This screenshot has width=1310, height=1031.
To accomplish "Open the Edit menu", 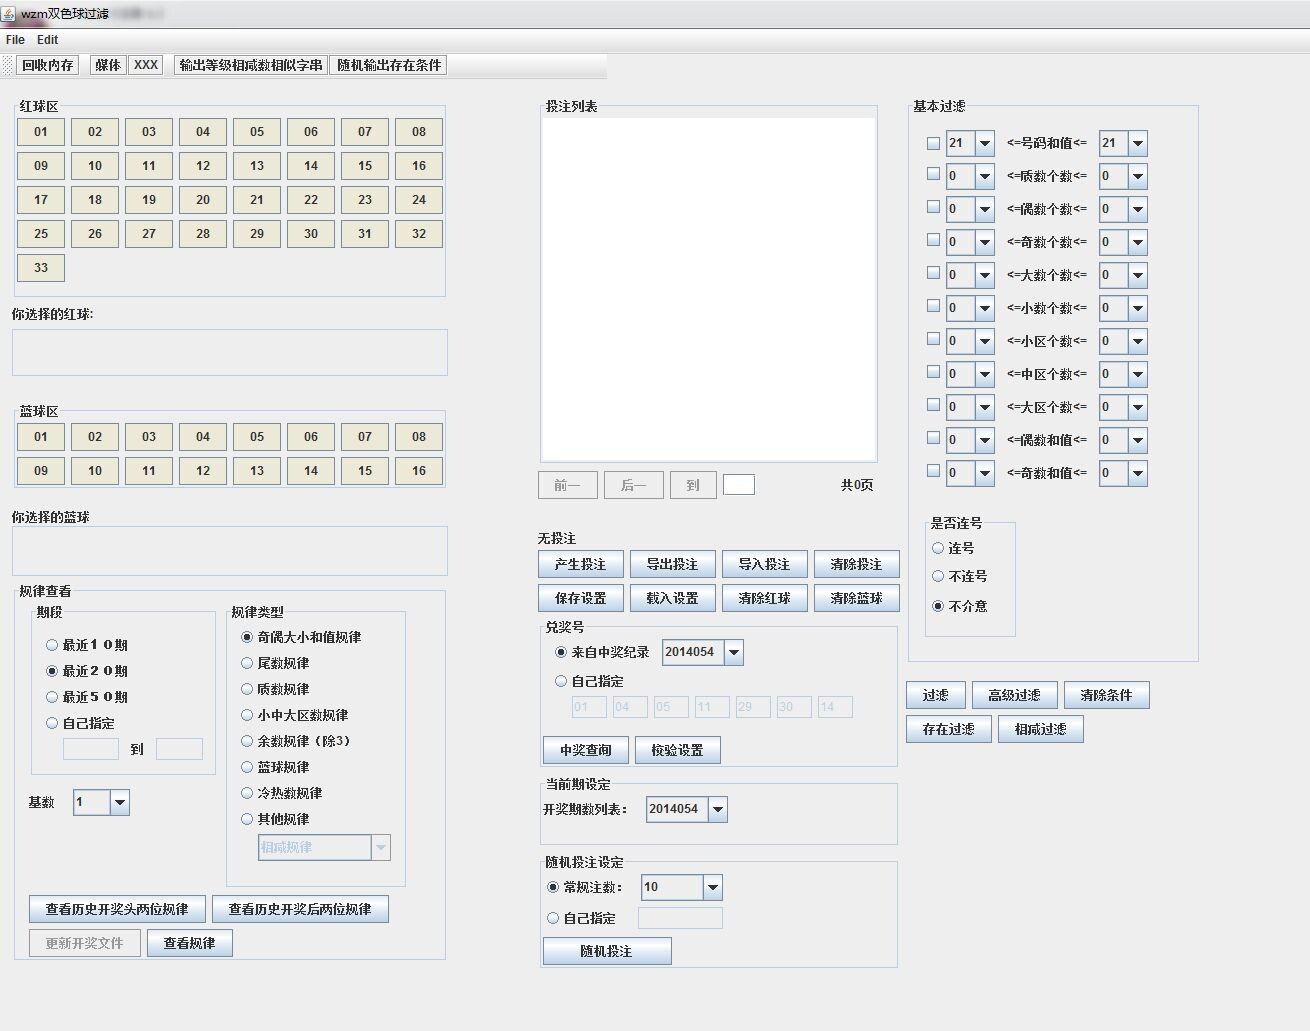I will (47, 40).
